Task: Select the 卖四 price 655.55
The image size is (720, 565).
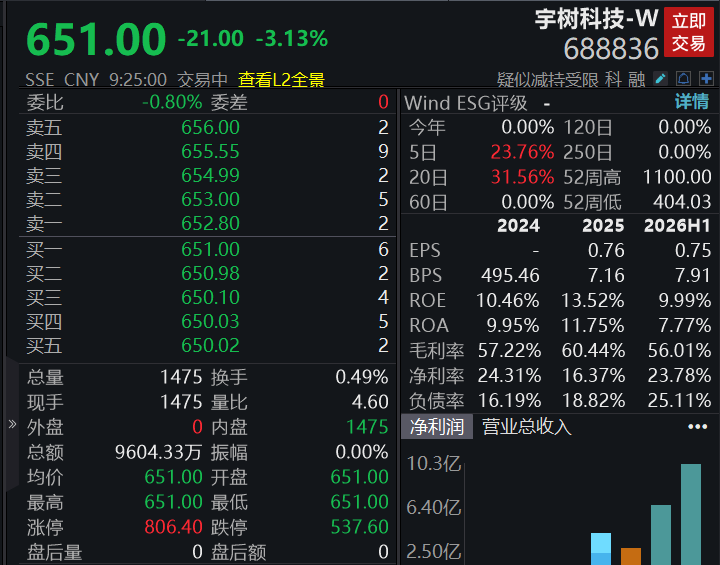Action: 210,151
